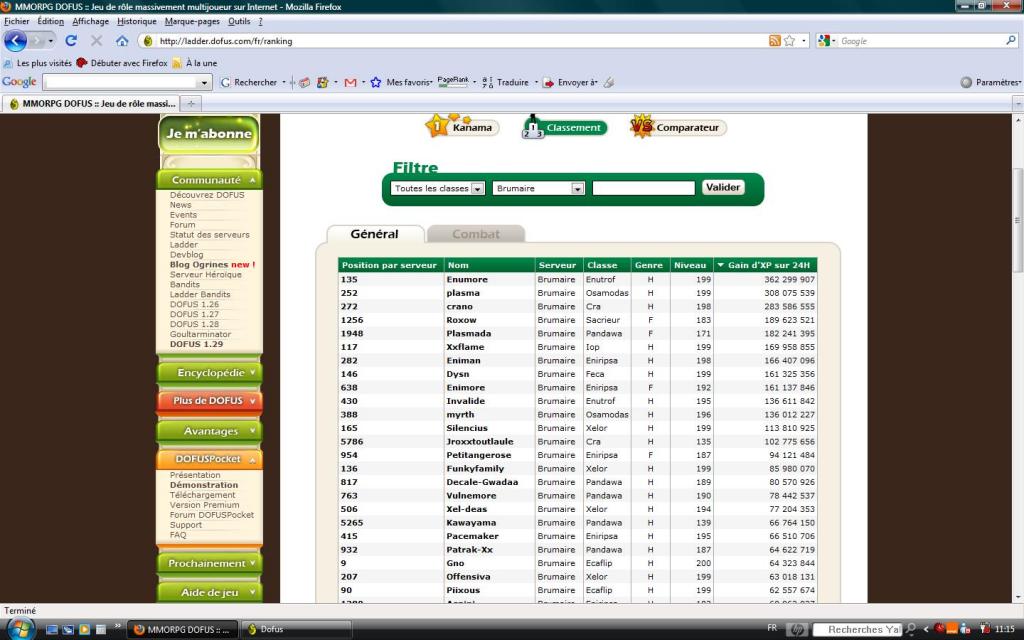Image resolution: width=1024 pixels, height=640 pixels.
Task: Open back-history dropdown arrow
Action: click(x=51, y=40)
